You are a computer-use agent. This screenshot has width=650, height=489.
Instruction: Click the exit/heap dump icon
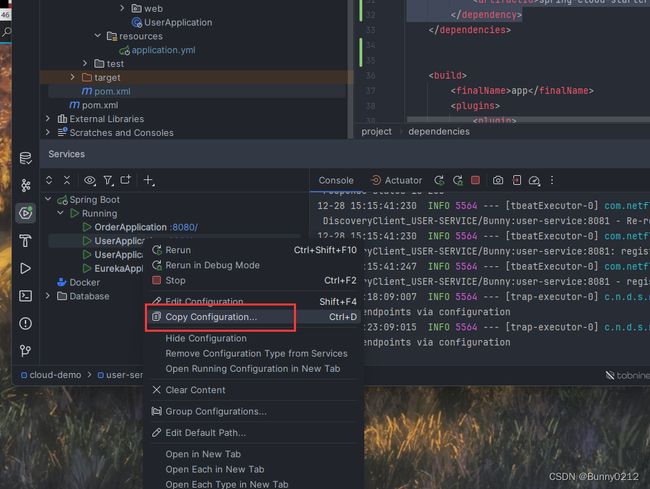[x=517, y=180]
